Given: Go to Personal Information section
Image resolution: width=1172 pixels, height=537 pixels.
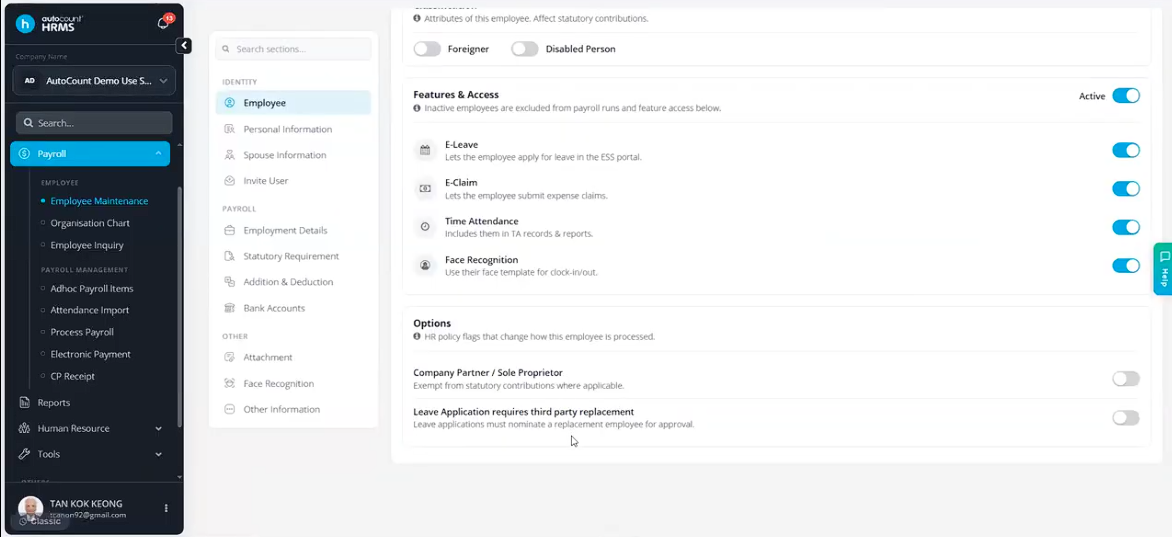Looking at the screenshot, I should click(x=293, y=129).
